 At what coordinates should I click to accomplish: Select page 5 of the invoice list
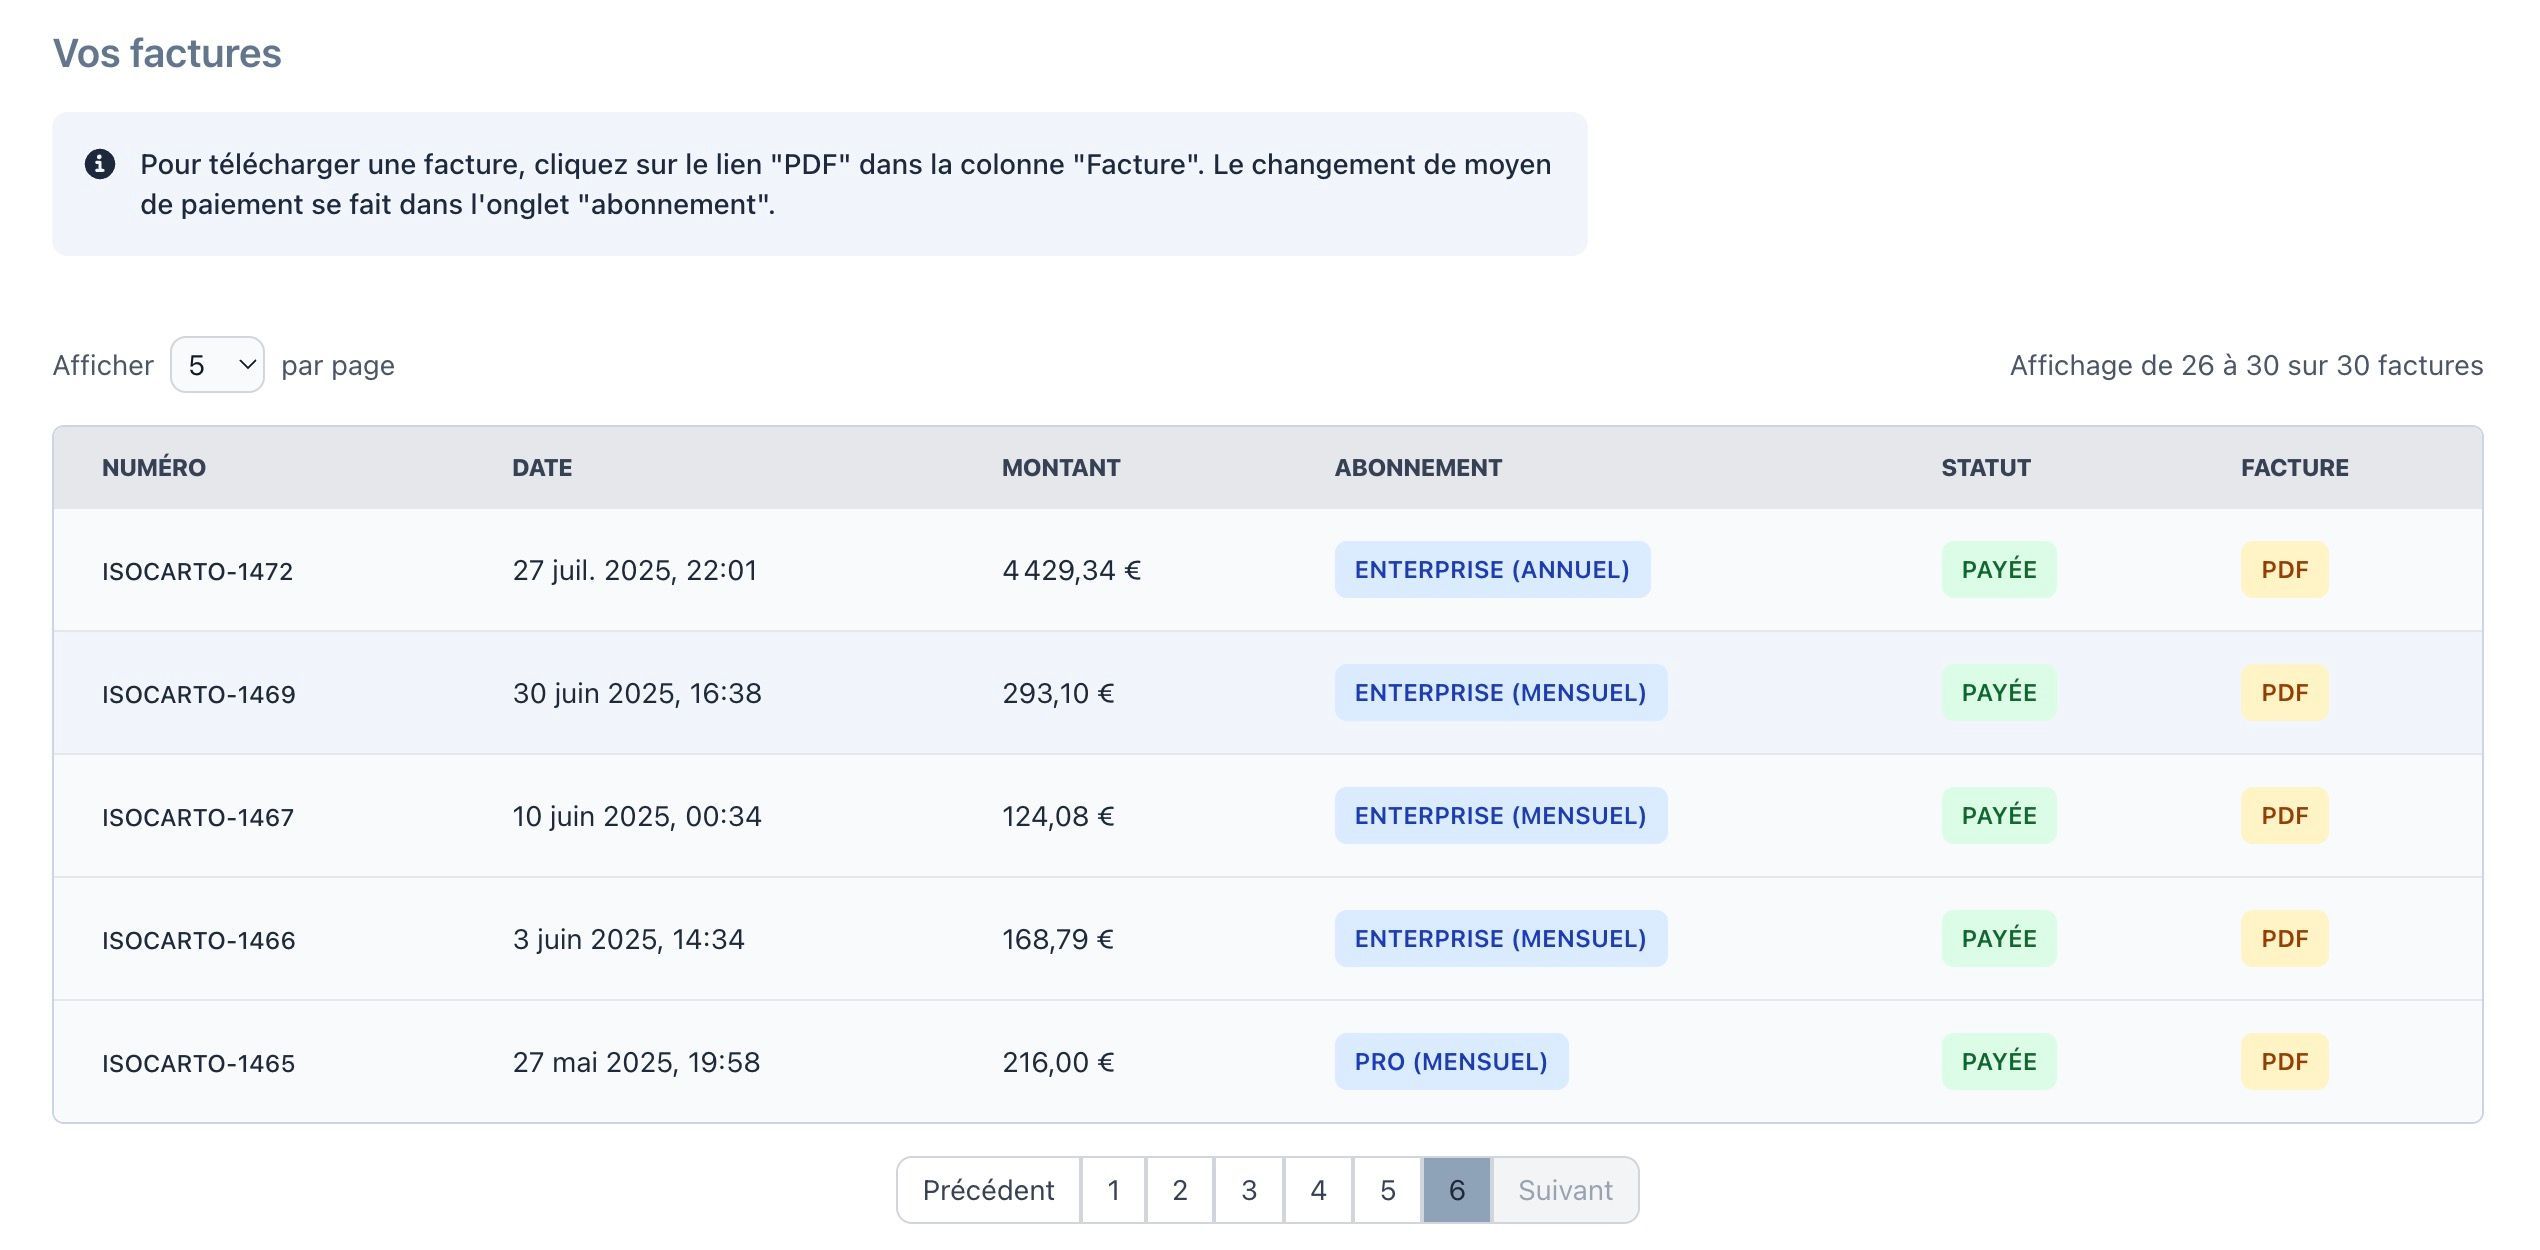[x=1386, y=1190]
